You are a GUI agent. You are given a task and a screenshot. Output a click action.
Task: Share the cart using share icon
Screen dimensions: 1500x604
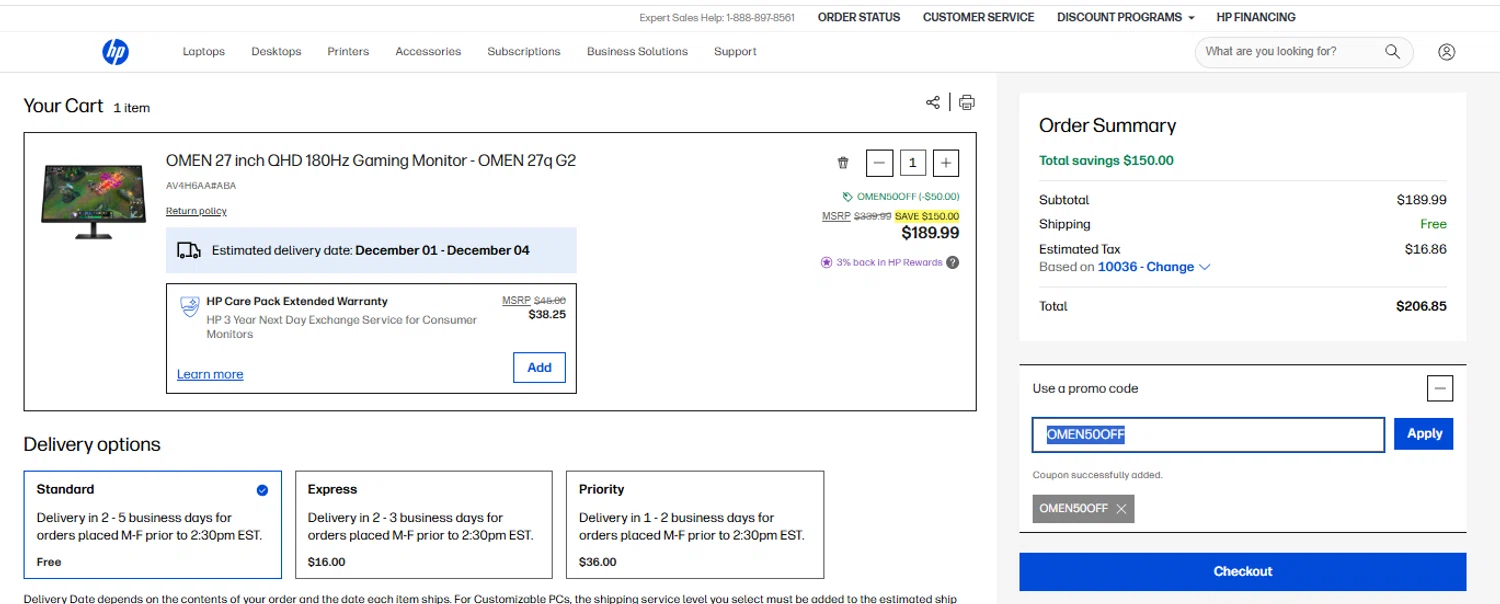click(933, 102)
